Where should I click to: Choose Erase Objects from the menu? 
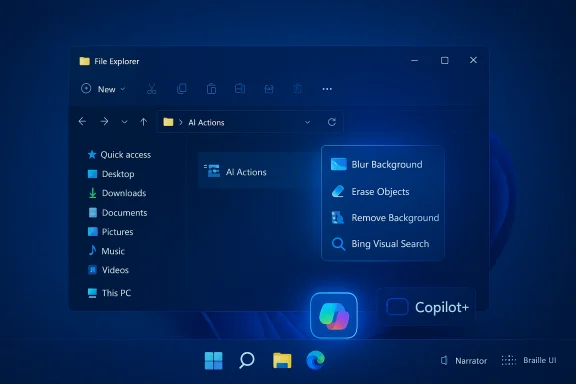coord(383,191)
